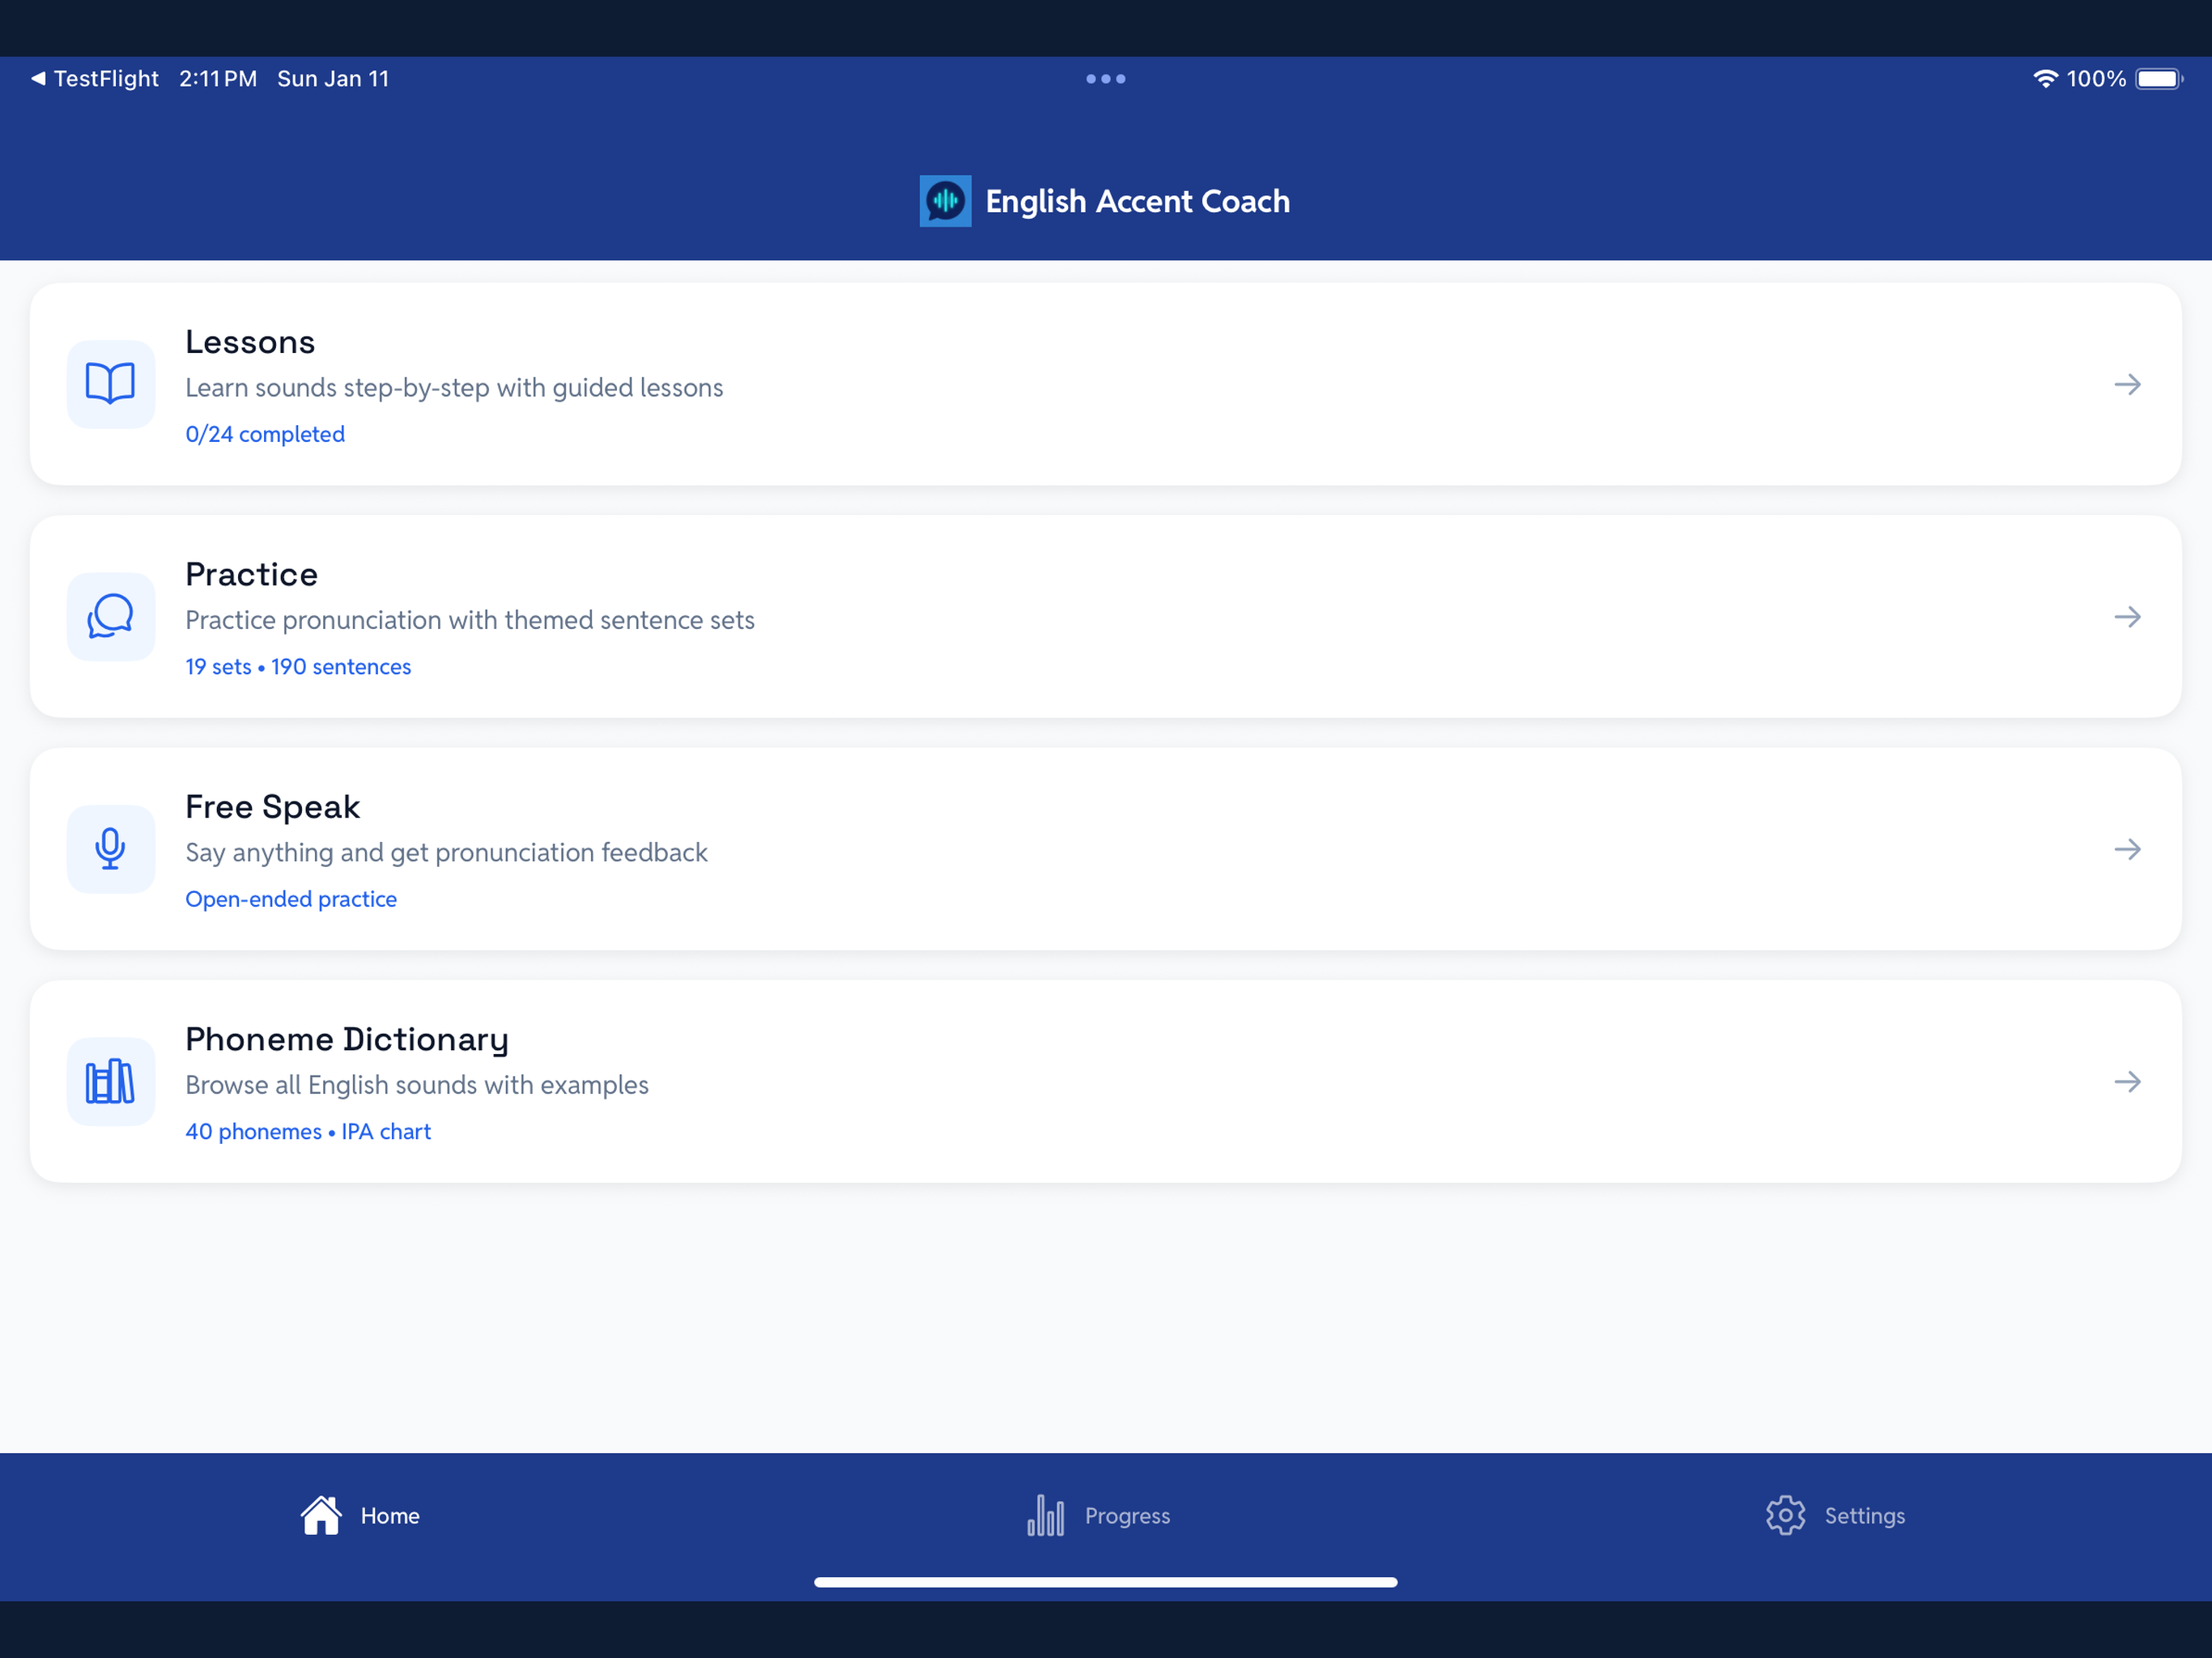2212x1658 pixels.
Task: Switch to the Settings tab label
Action: click(1864, 1515)
